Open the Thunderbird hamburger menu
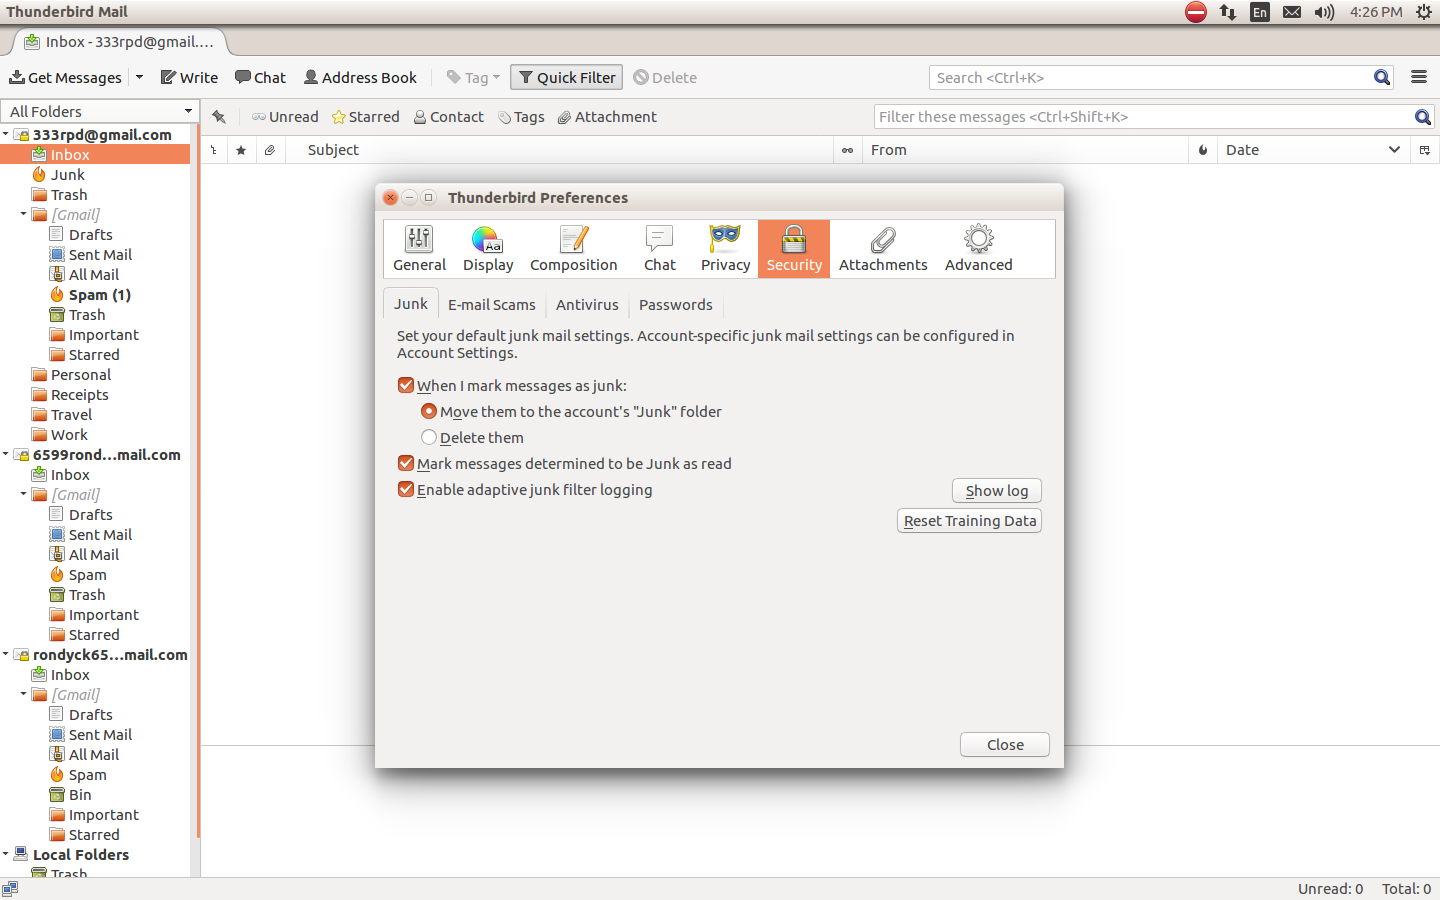The height and width of the screenshot is (900, 1440). coord(1419,77)
